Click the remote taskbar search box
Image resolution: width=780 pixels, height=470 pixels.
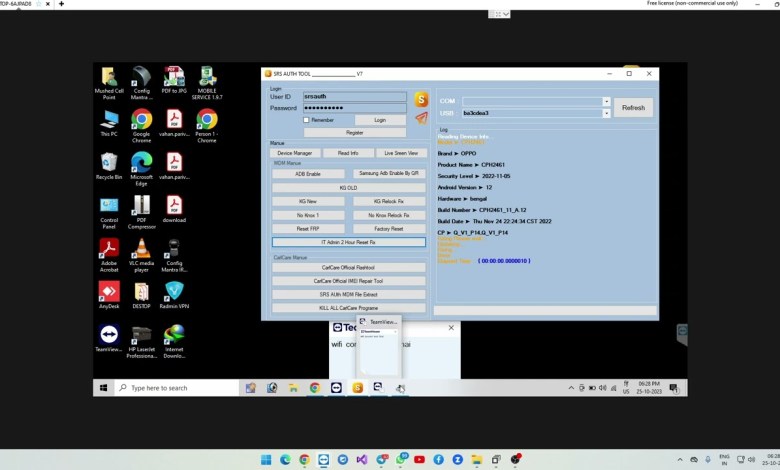176,387
